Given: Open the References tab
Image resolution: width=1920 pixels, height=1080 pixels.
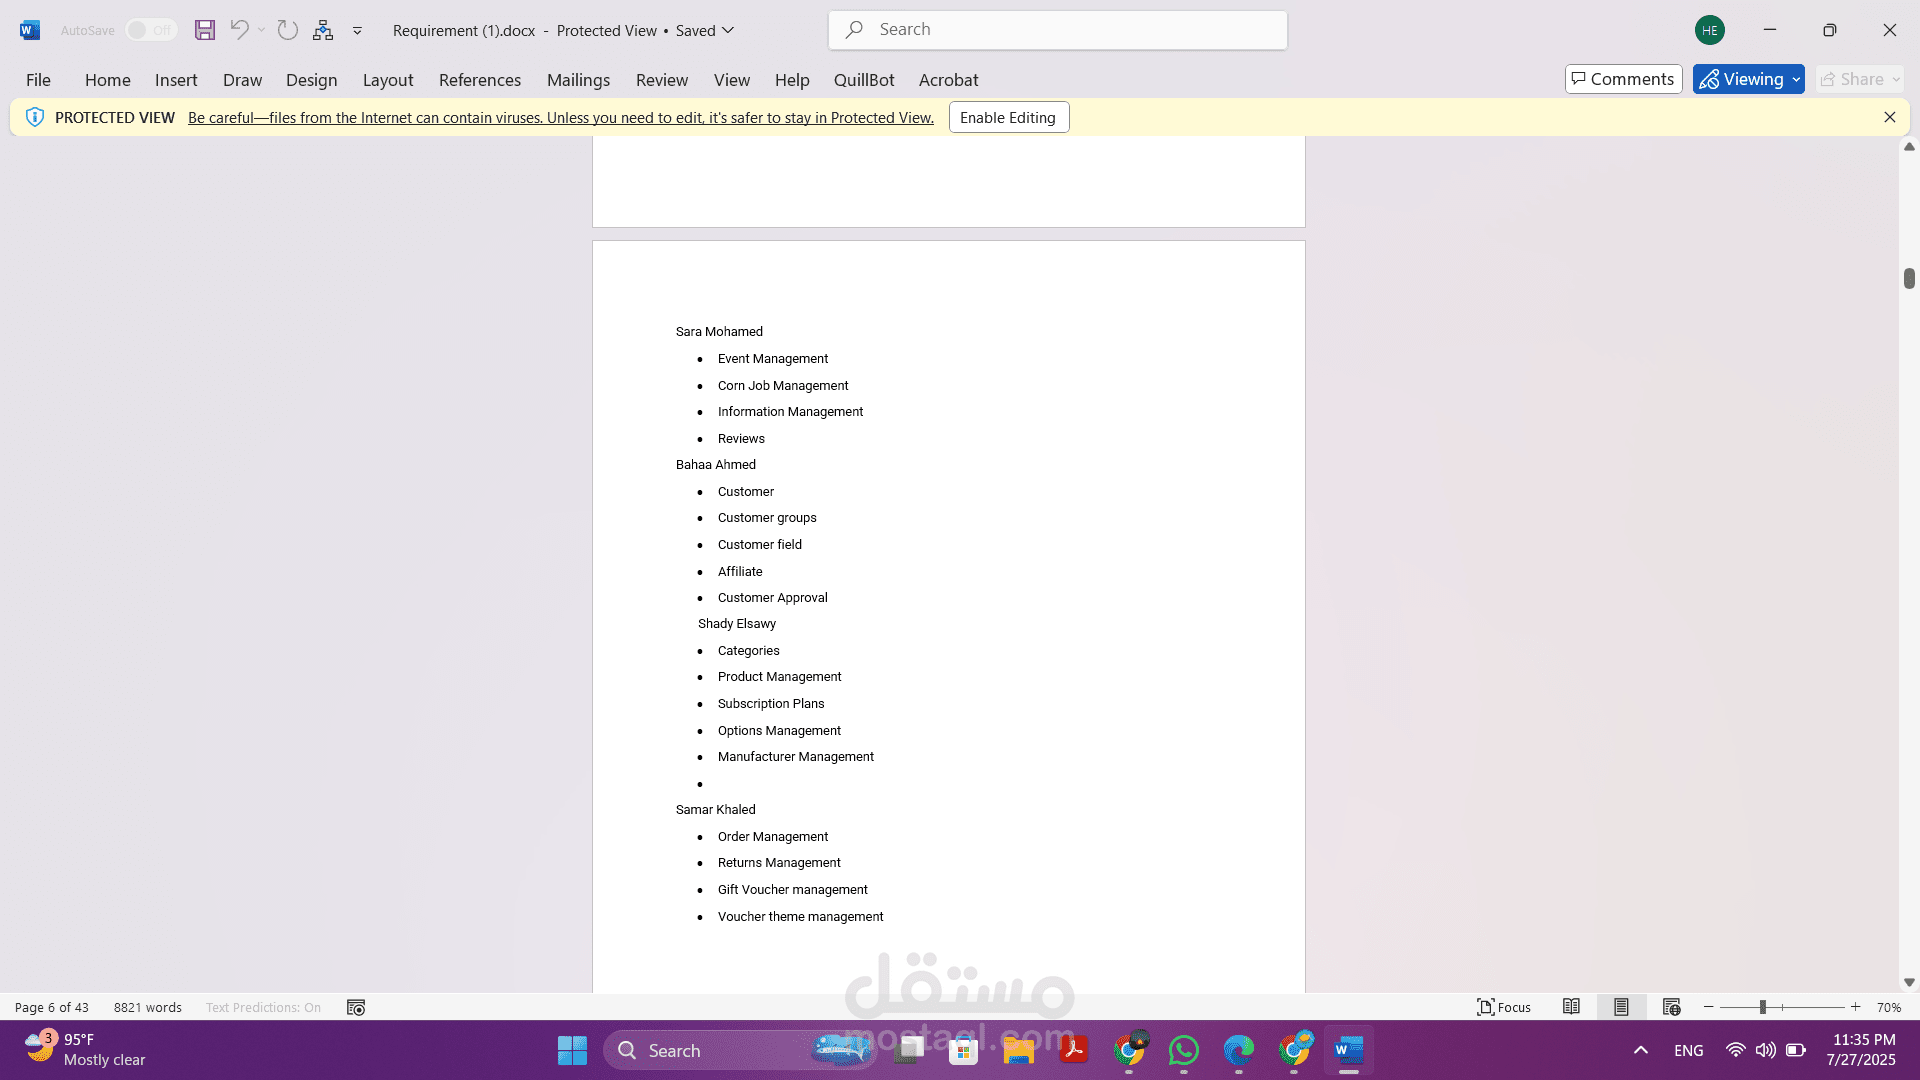Looking at the screenshot, I should [479, 80].
